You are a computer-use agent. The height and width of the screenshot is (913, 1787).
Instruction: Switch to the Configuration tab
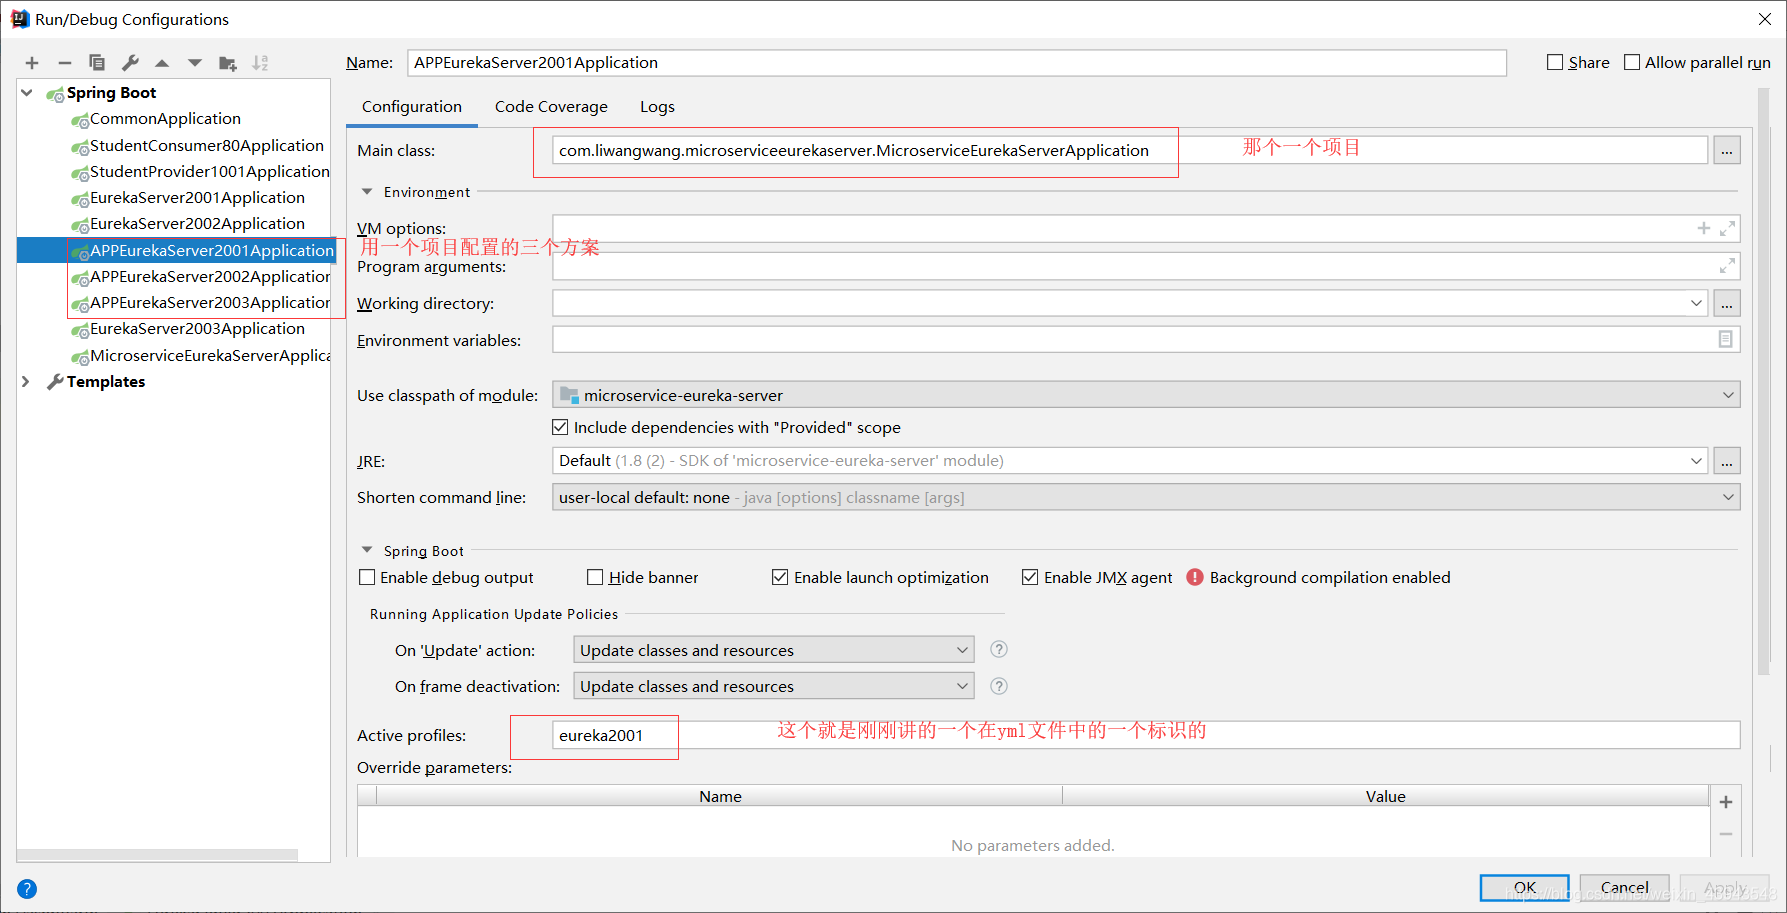(x=412, y=107)
